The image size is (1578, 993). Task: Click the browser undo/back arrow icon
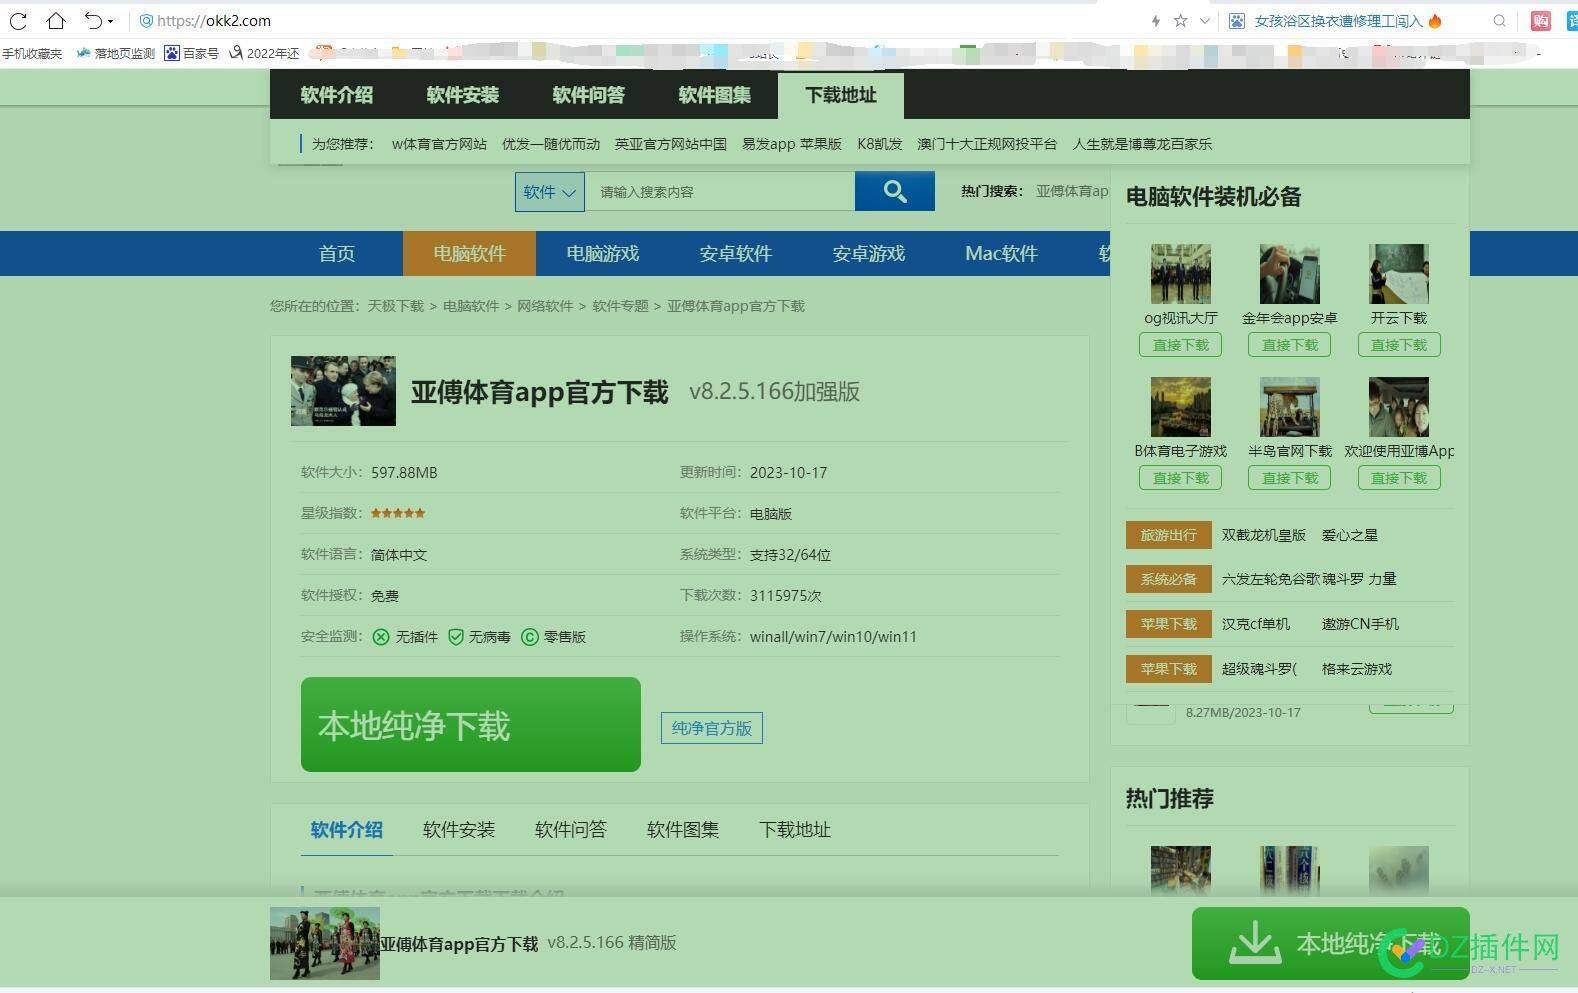[93, 20]
